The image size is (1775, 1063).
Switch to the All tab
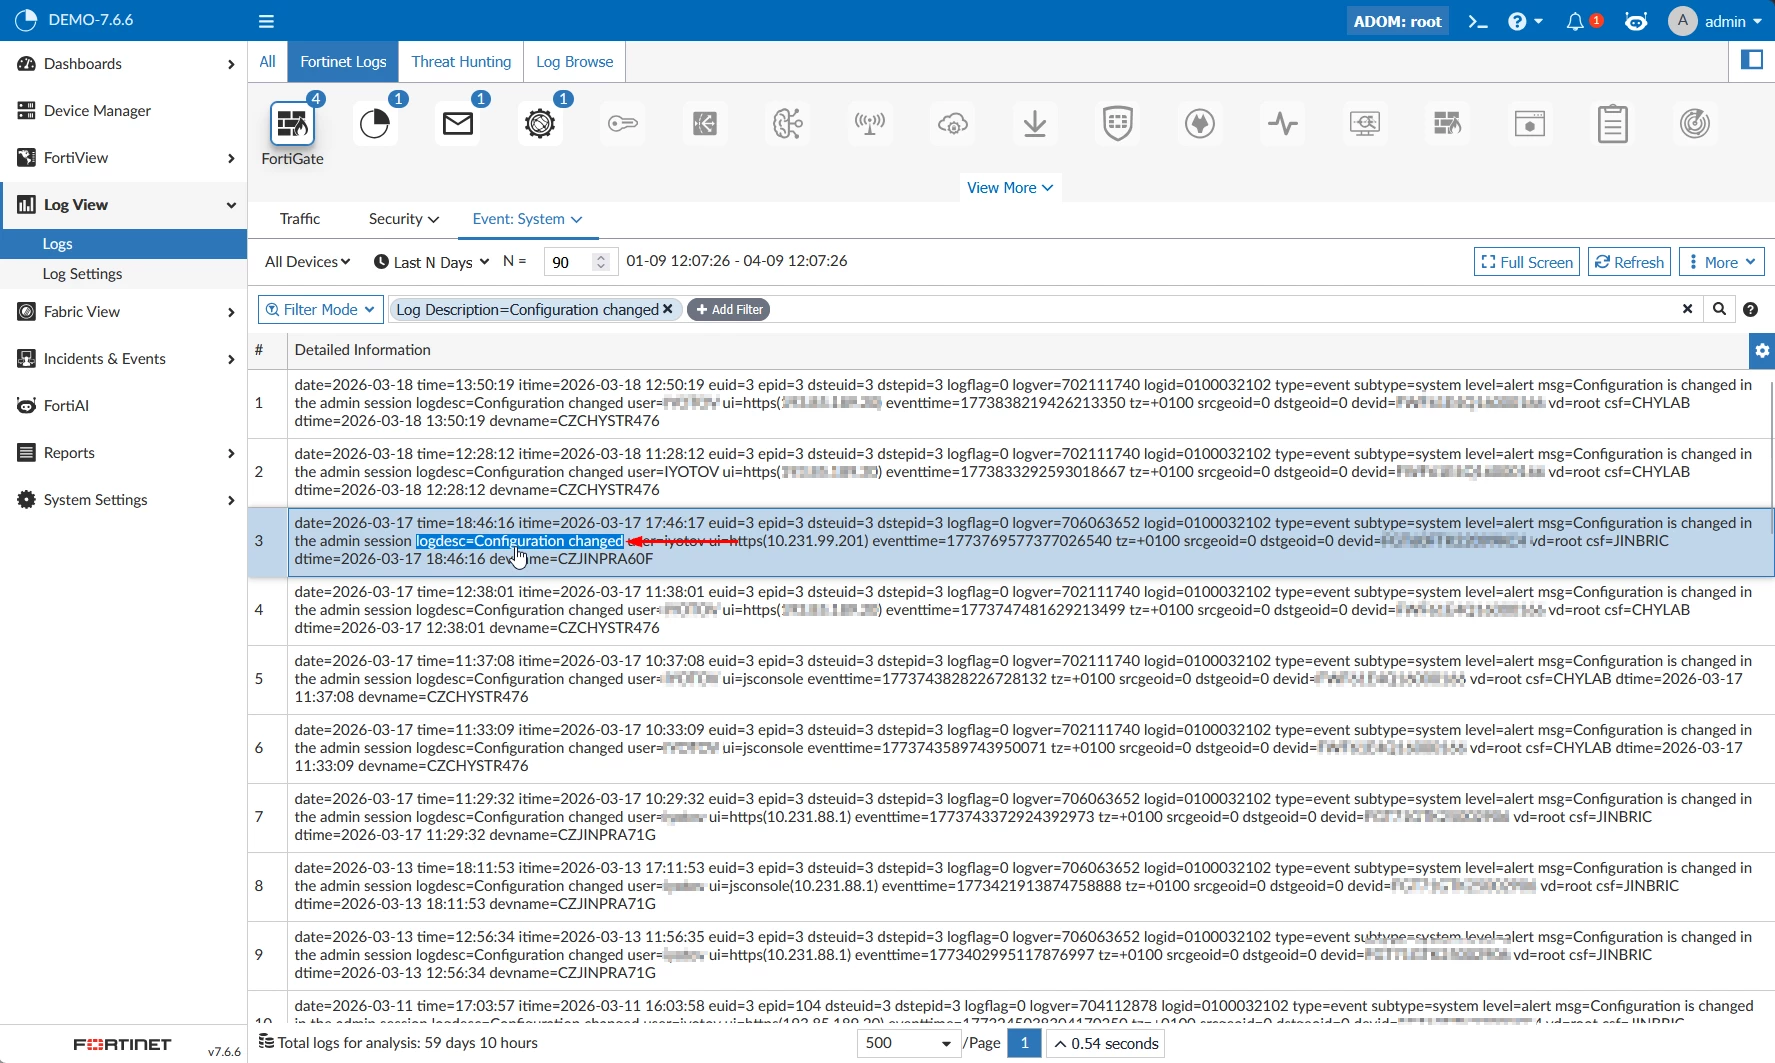pyautogui.click(x=267, y=61)
